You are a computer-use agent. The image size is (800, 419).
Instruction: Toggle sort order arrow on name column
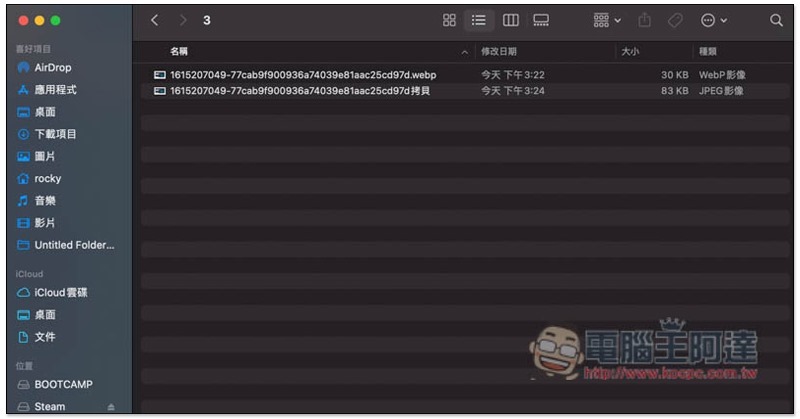point(464,52)
